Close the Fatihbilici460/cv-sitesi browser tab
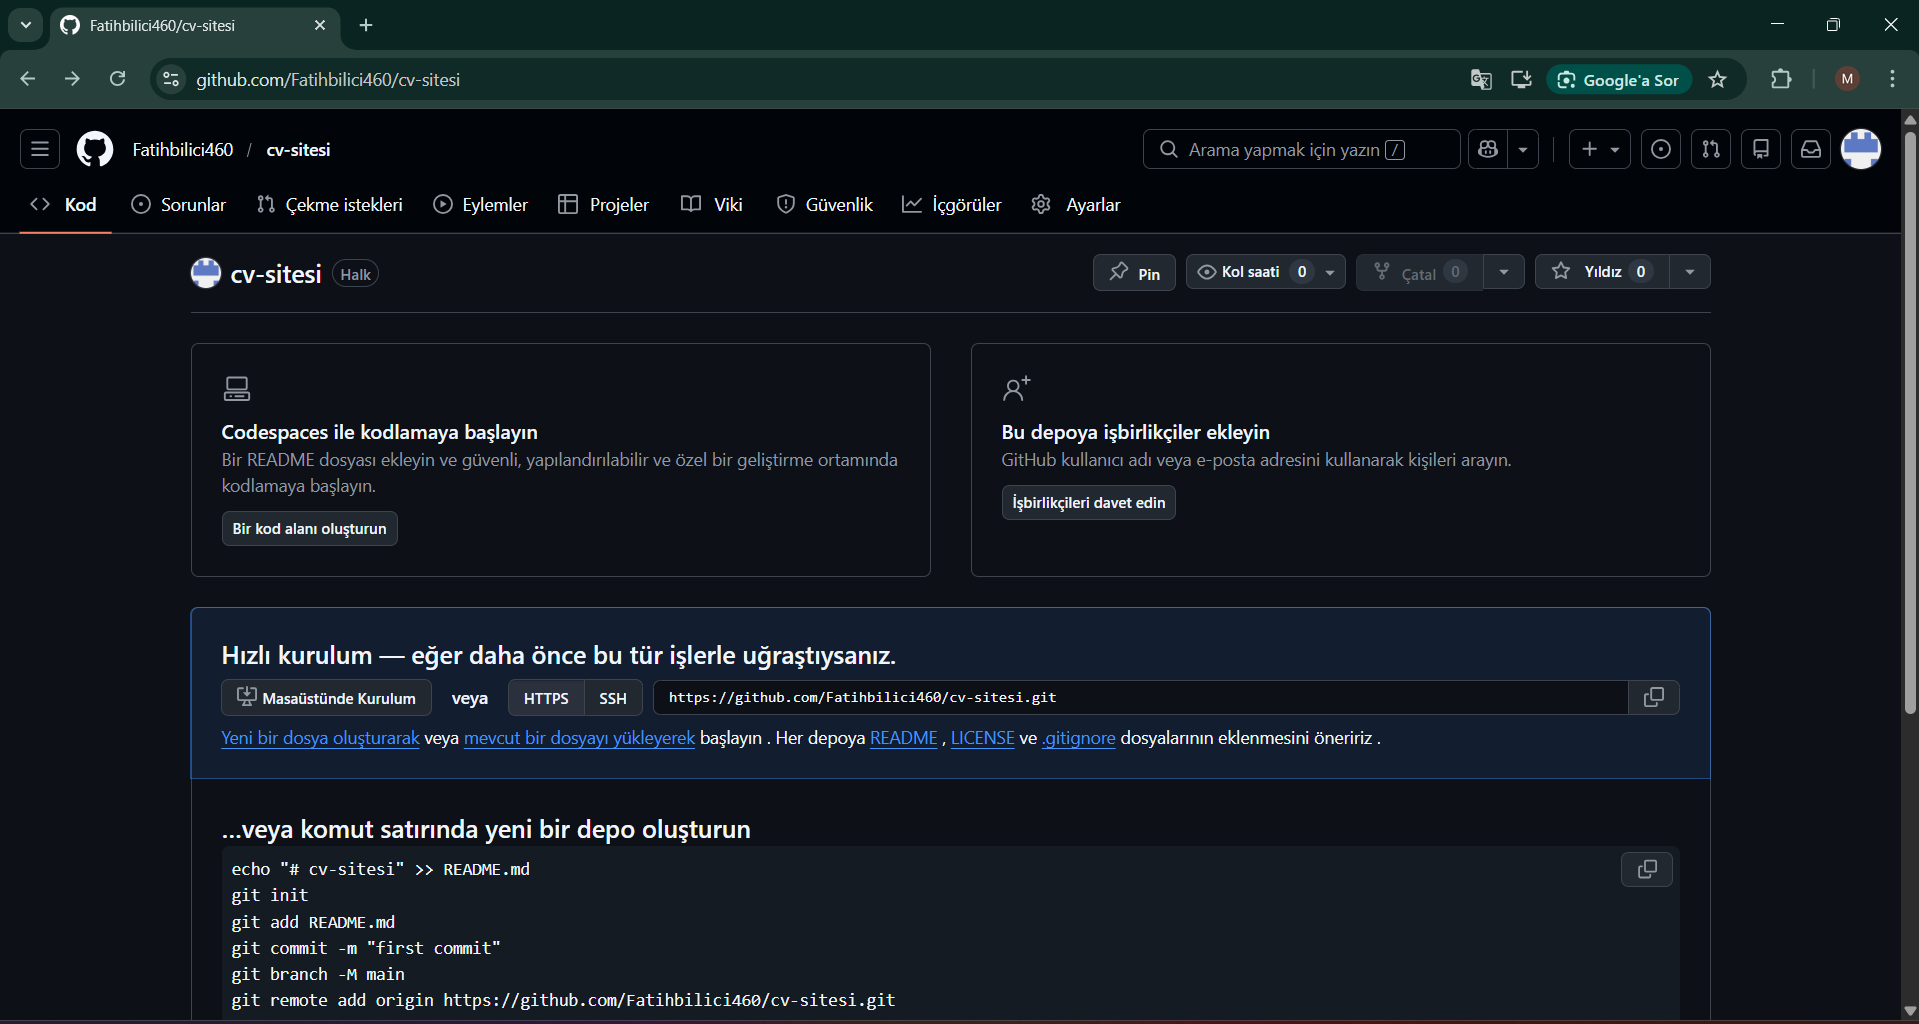The height and width of the screenshot is (1024, 1919). 320,25
